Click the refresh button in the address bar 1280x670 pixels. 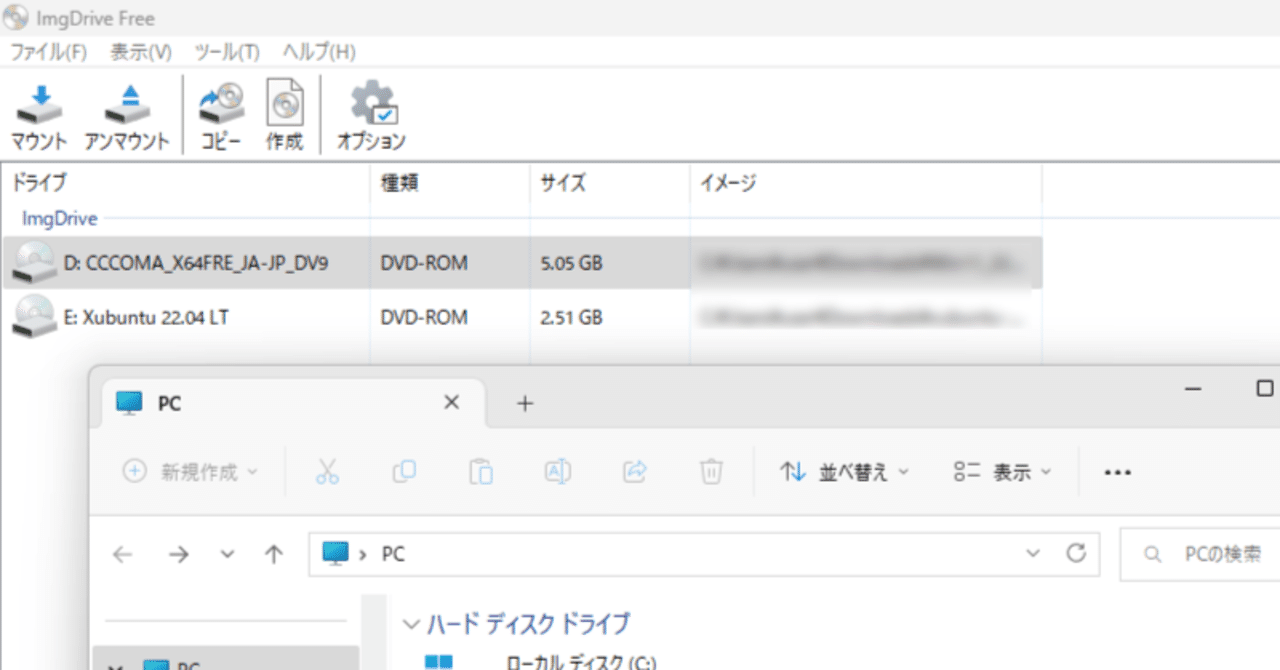point(1078,554)
